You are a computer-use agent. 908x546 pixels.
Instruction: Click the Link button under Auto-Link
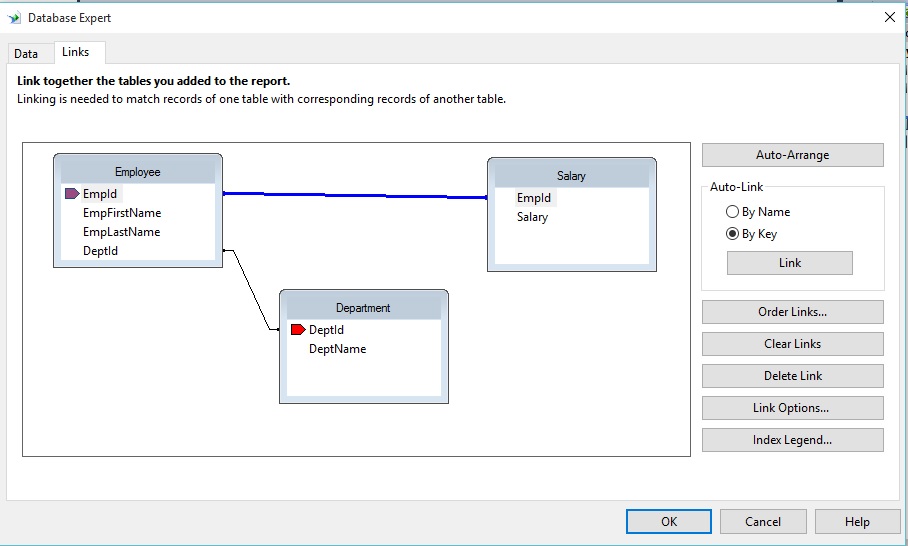coord(789,263)
